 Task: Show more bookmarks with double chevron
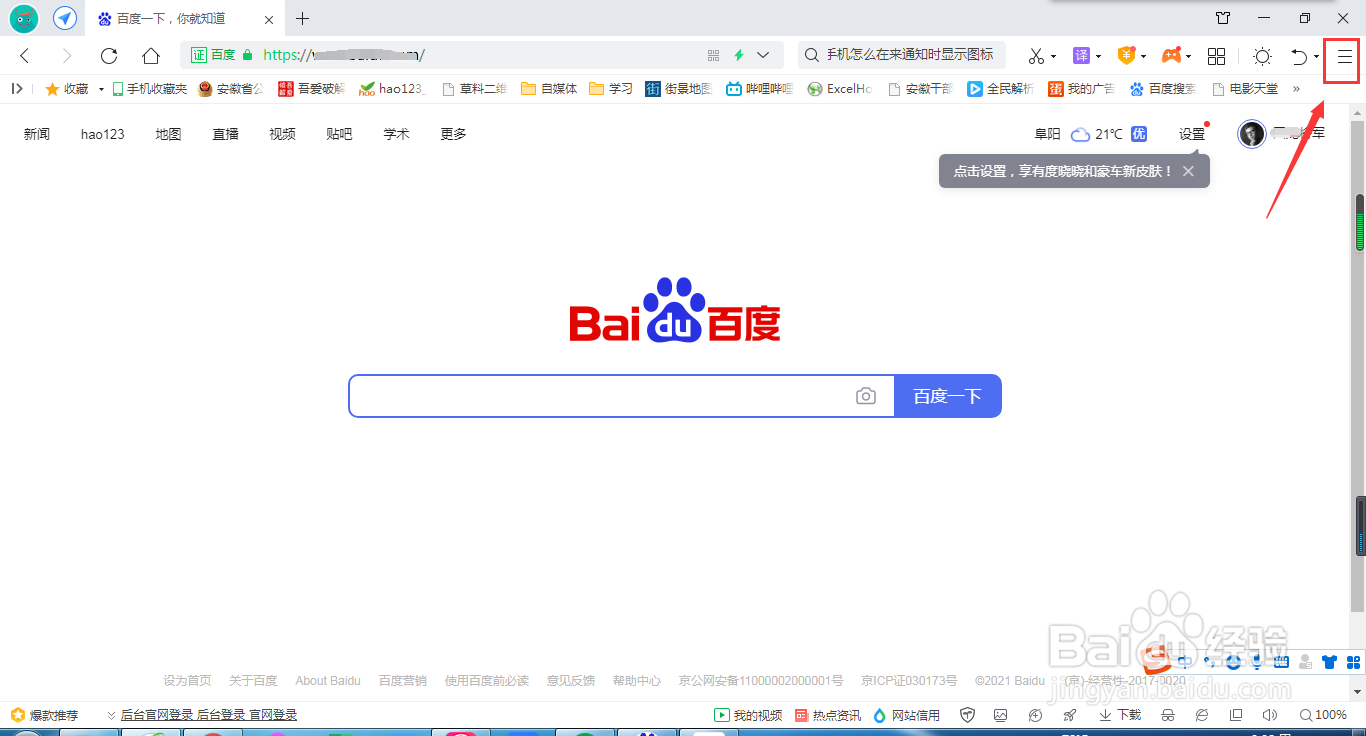(x=1297, y=88)
